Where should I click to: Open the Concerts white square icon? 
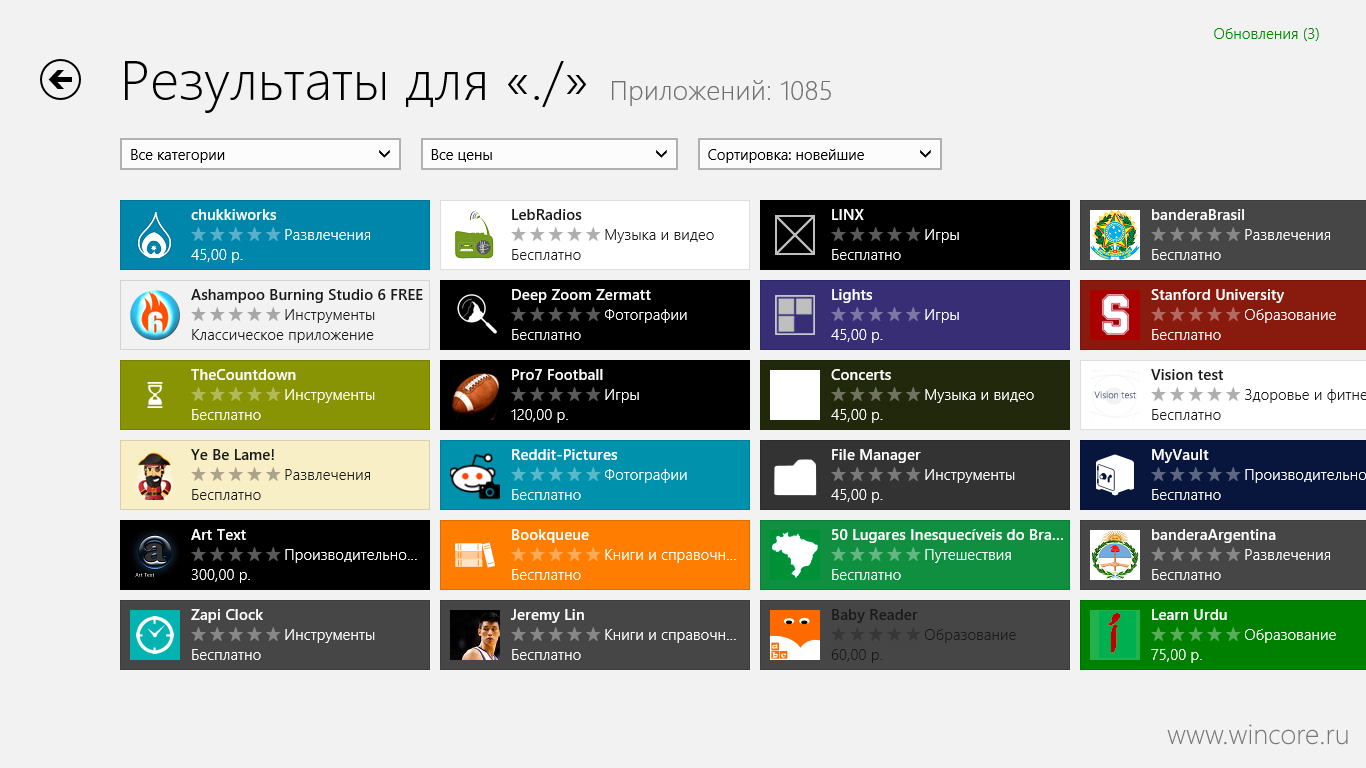[795, 395]
